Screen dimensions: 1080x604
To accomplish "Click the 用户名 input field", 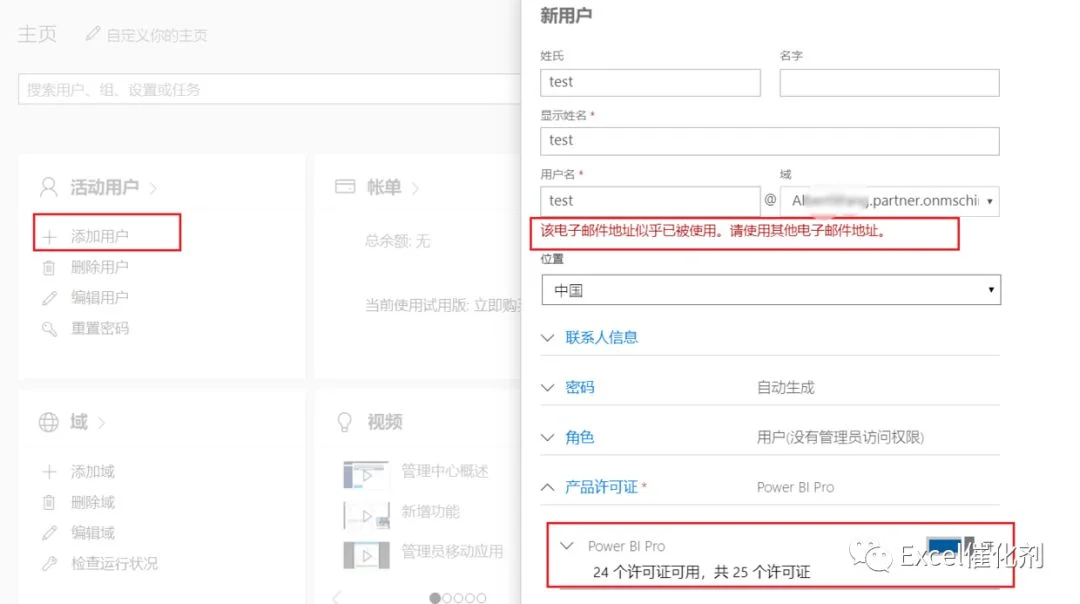I will (x=650, y=200).
